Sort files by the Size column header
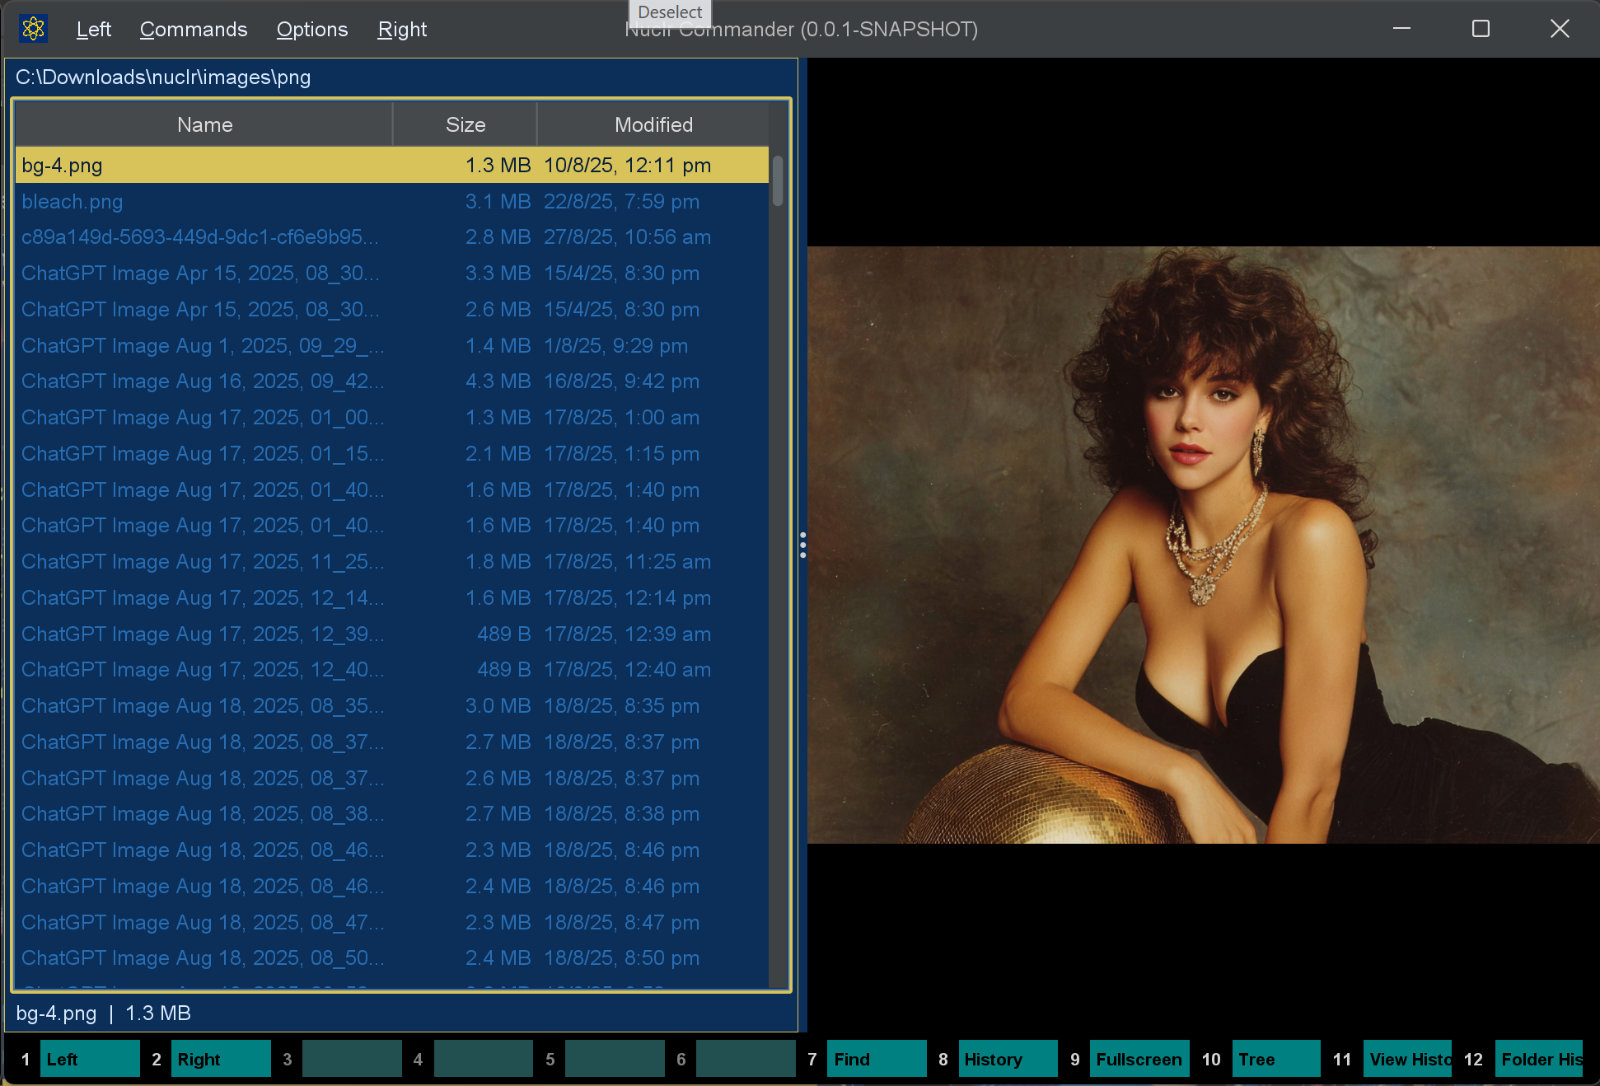This screenshot has height=1086, width=1600. [465, 125]
